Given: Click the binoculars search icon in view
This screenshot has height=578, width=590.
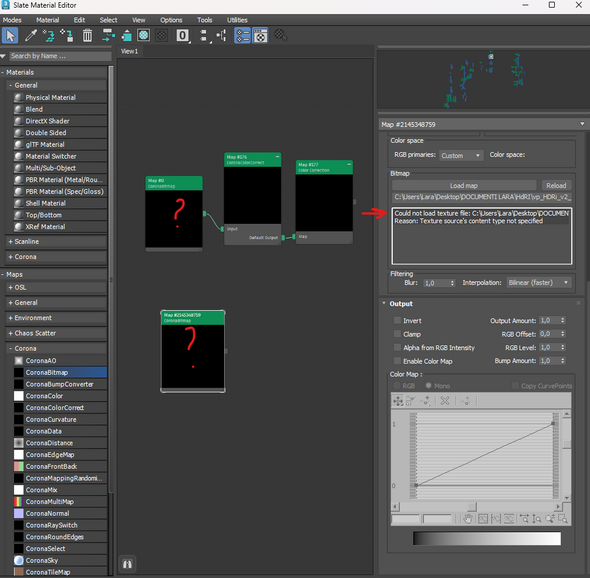Looking at the screenshot, I should coord(127,564).
